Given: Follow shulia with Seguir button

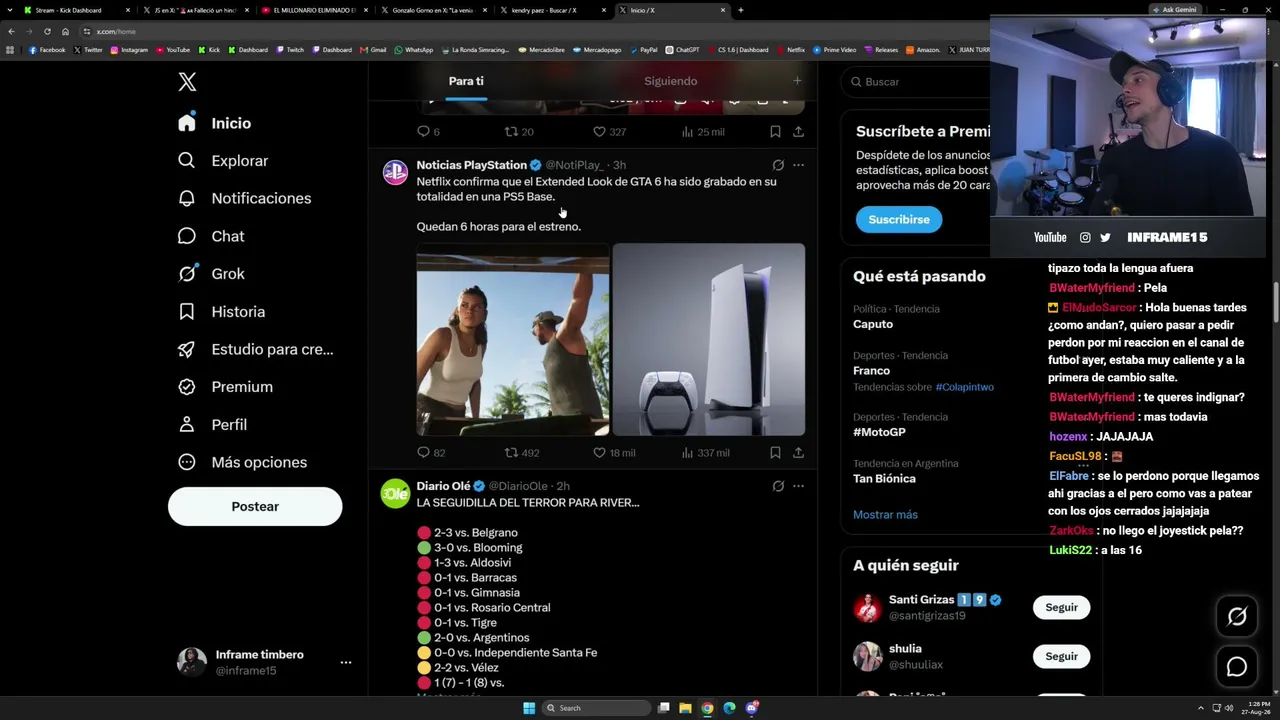Looking at the screenshot, I should [x=1061, y=656].
